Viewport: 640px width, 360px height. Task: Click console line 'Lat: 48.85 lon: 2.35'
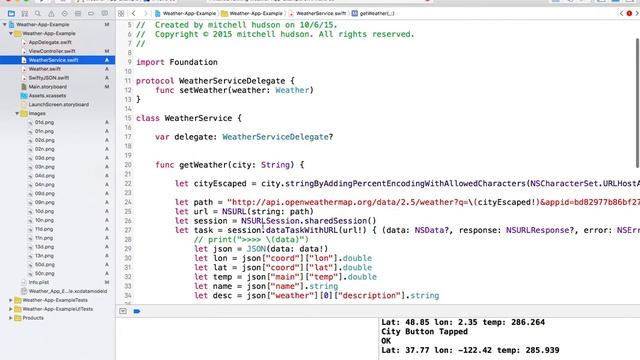coord(463,322)
